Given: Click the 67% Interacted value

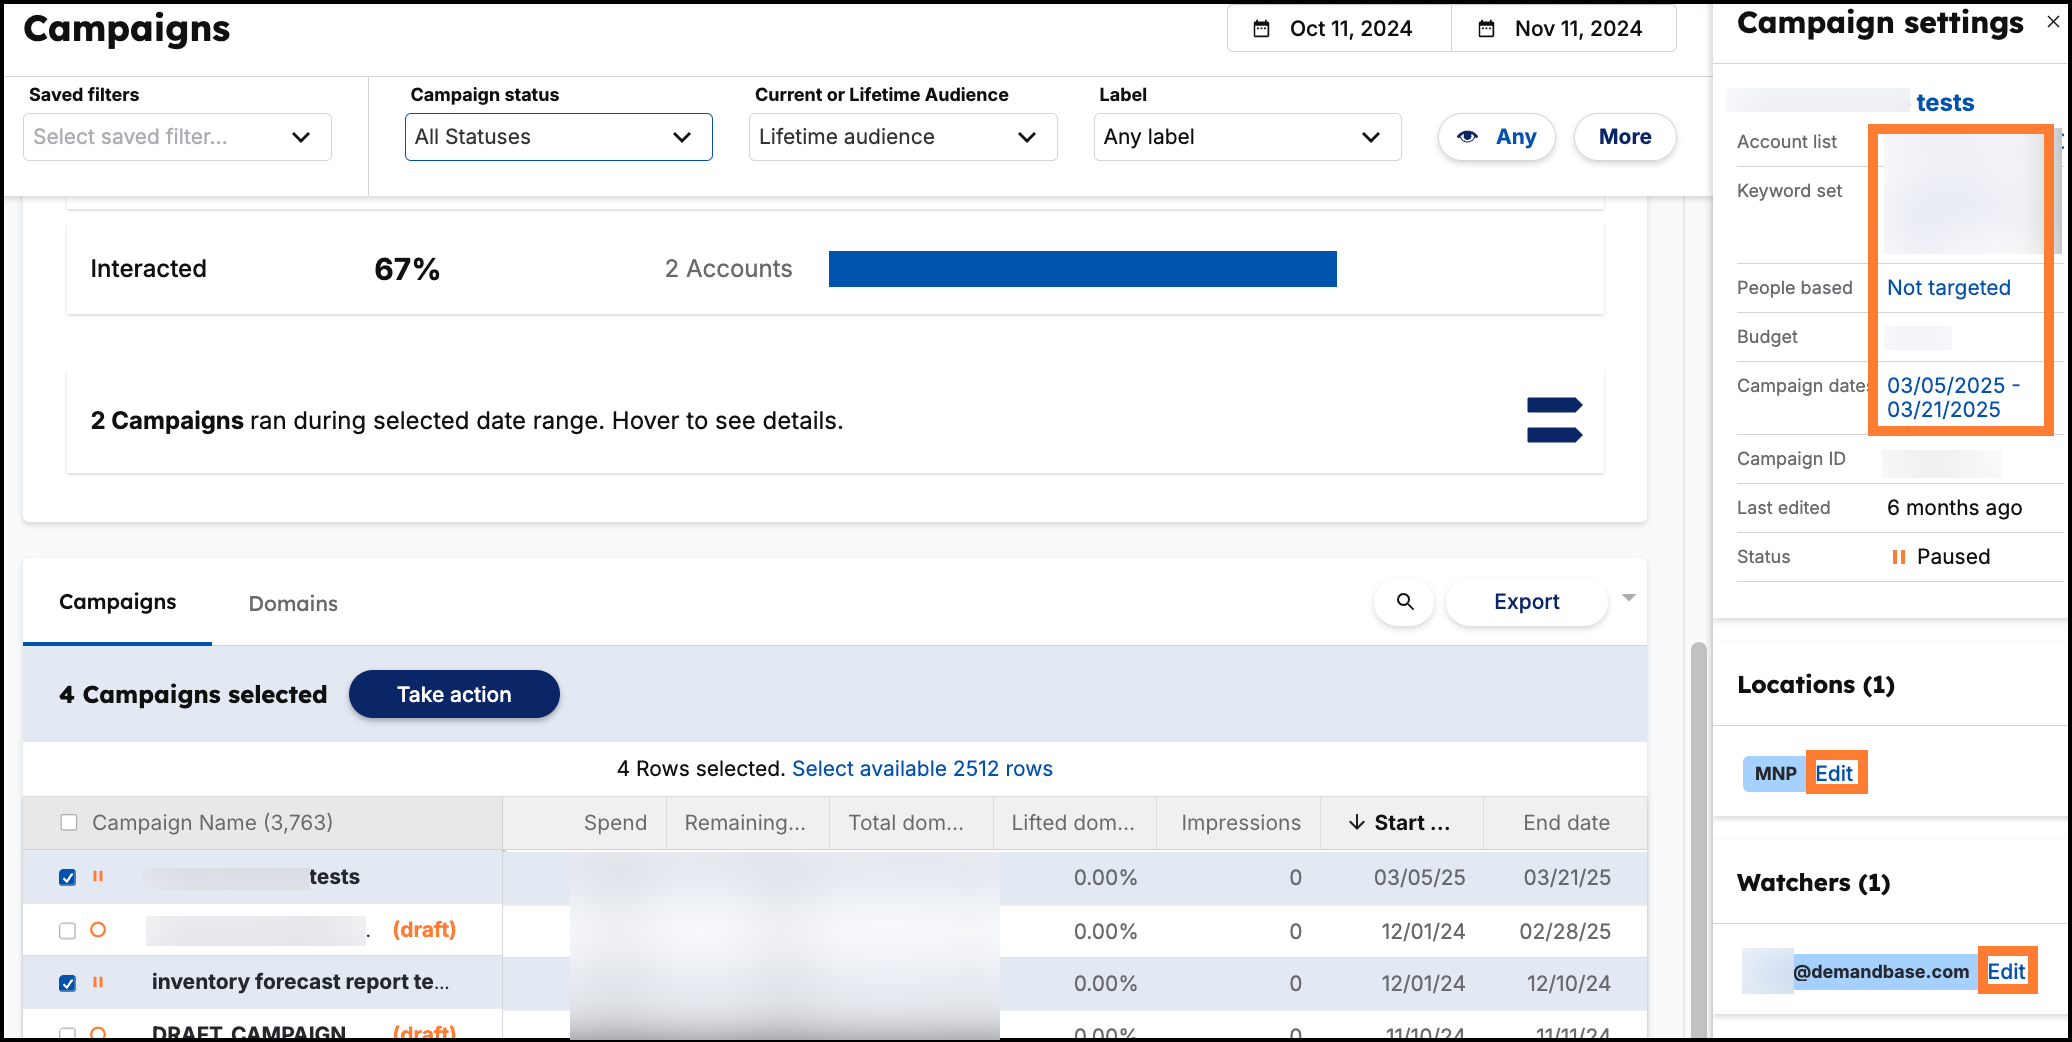Looking at the screenshot, I should click(x=407, y=269).
